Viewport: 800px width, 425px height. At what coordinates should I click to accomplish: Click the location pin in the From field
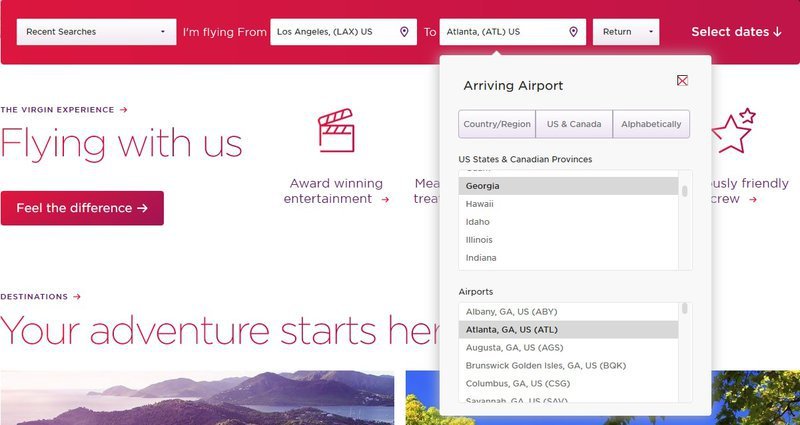click(404, 32)
